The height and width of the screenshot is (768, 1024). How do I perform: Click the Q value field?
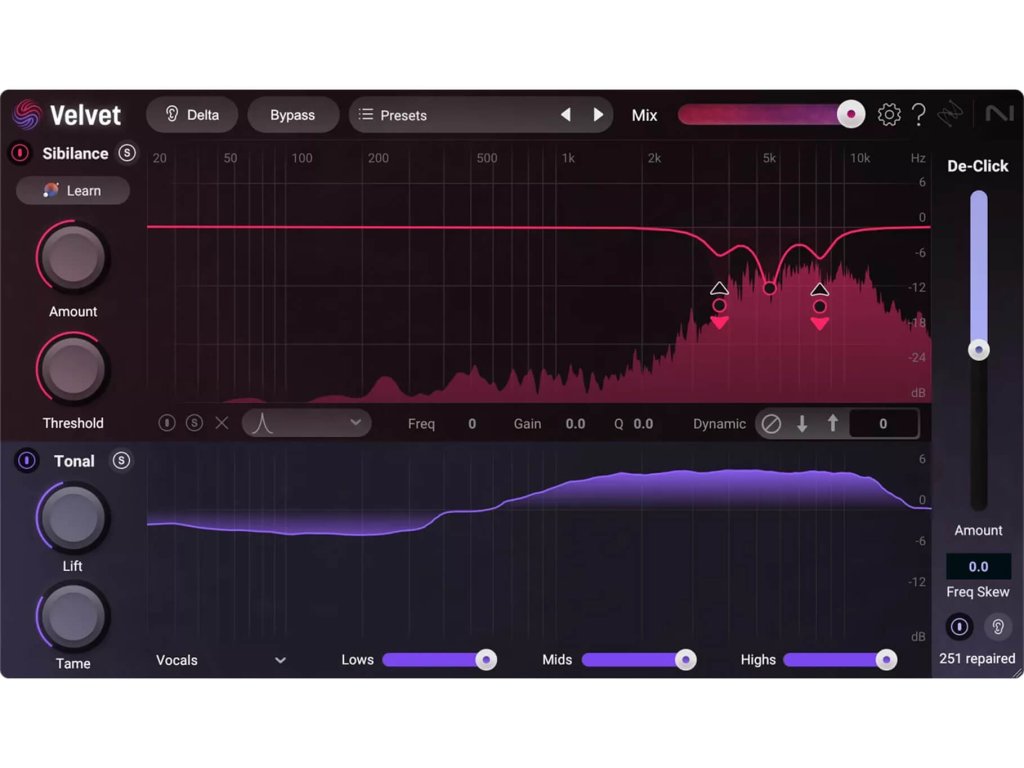click(643, 424)
